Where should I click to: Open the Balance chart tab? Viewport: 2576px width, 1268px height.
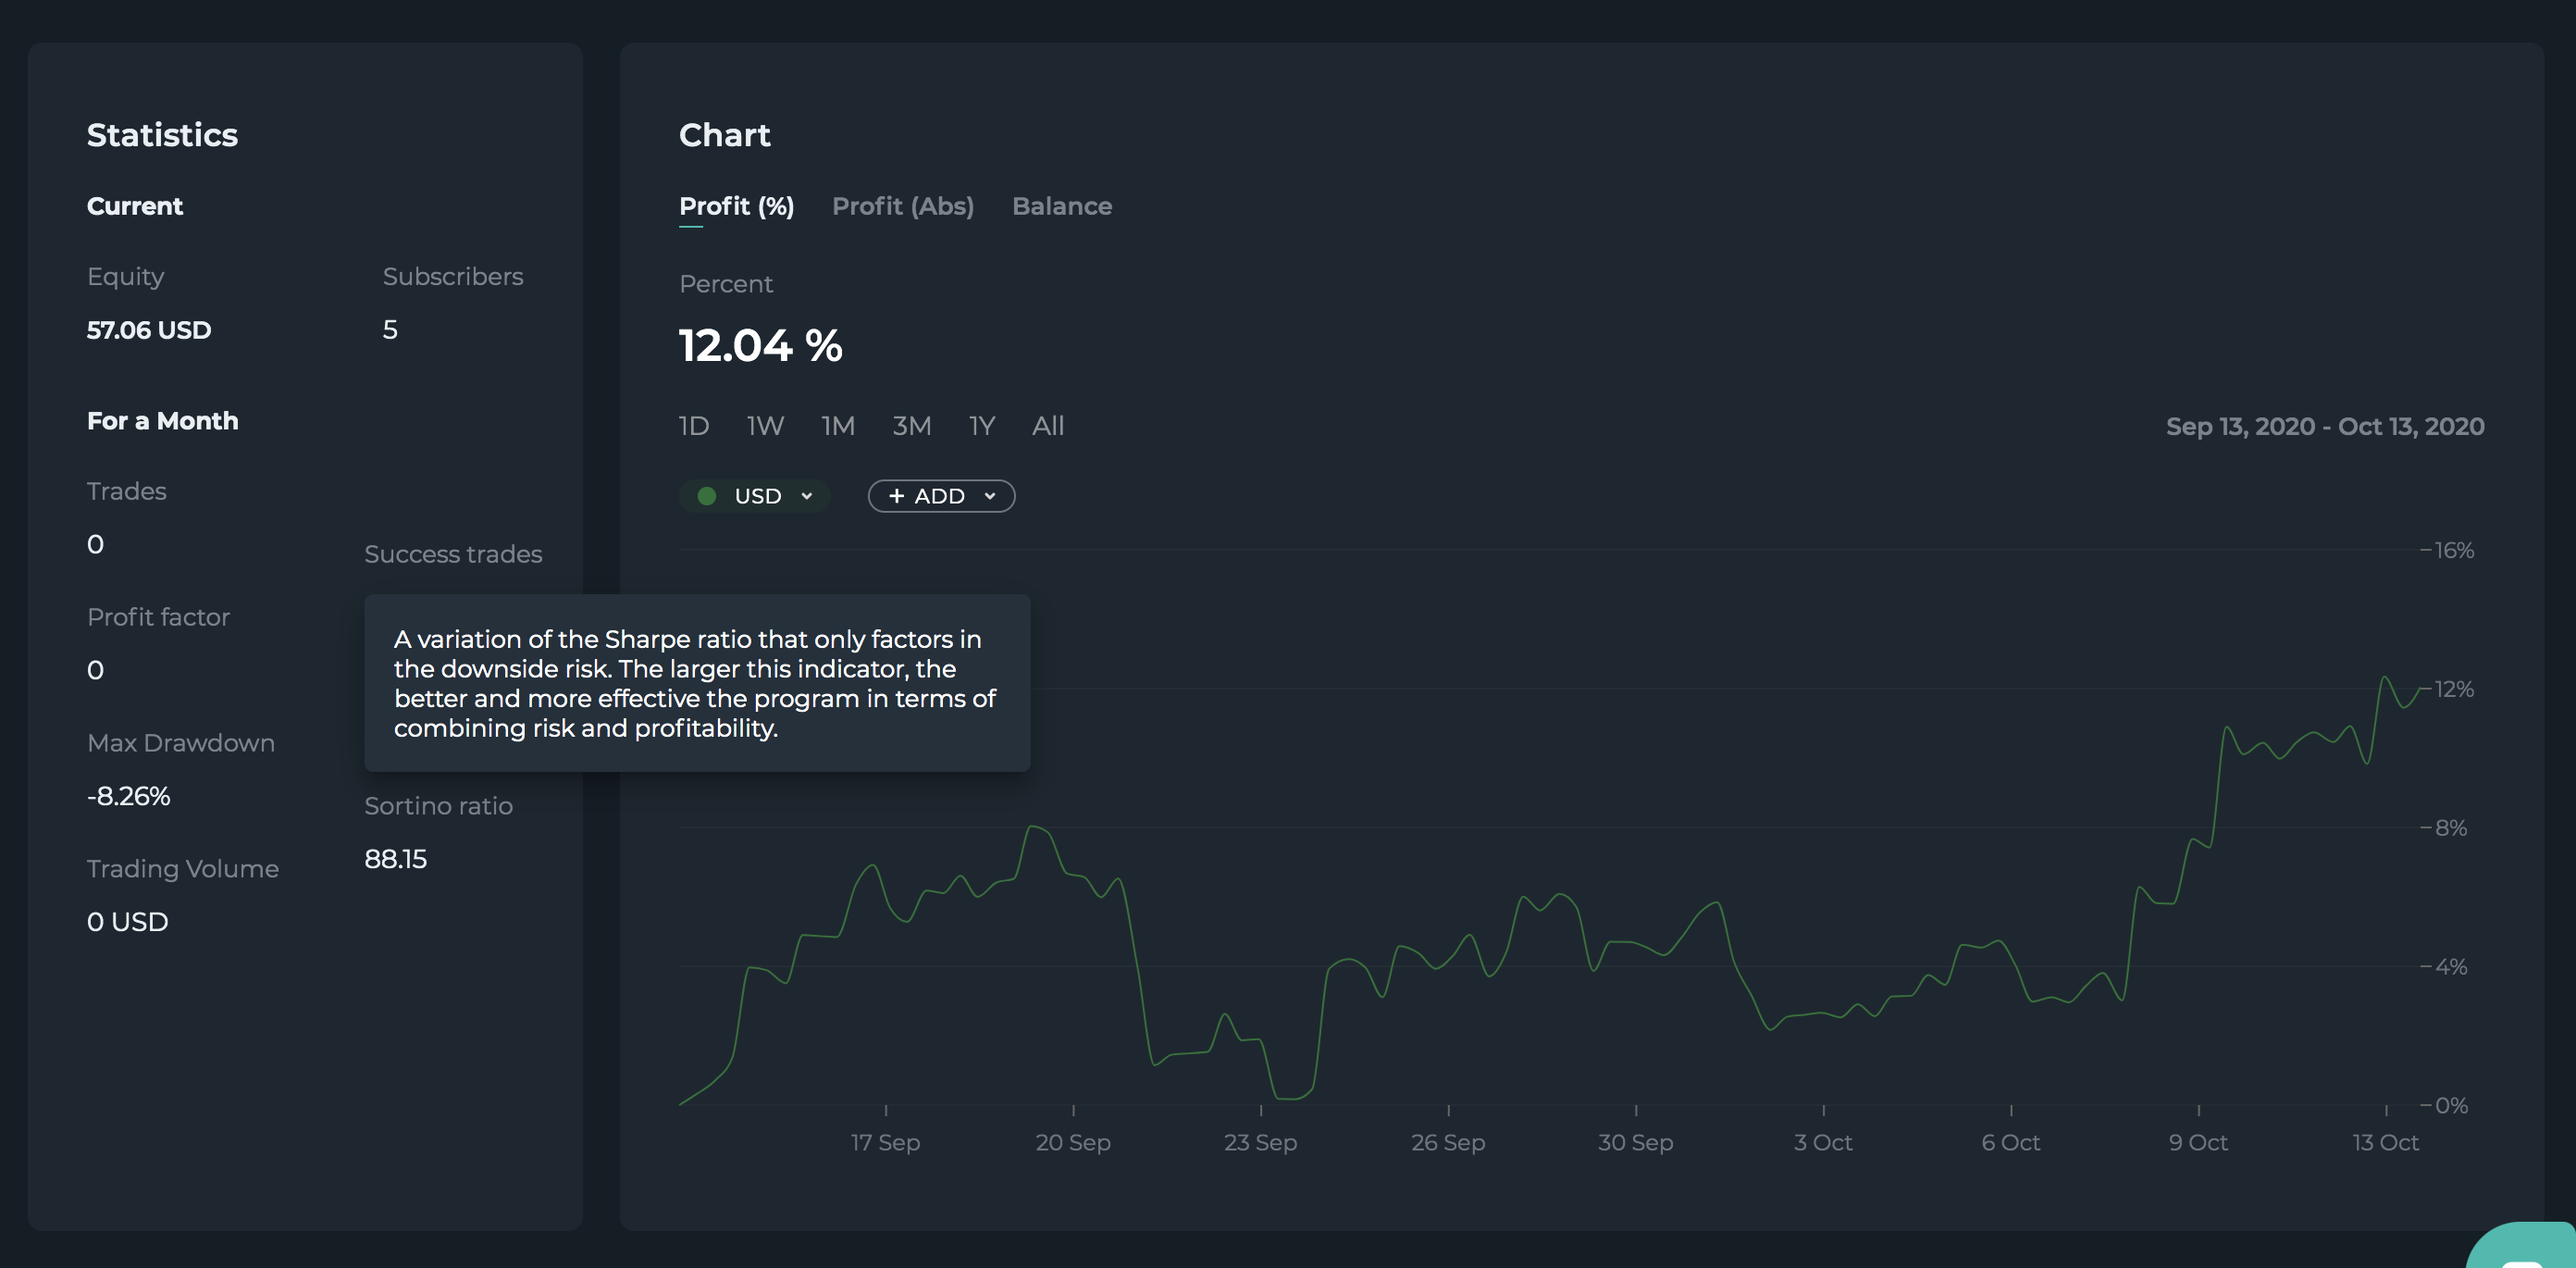pos(1061,206)
